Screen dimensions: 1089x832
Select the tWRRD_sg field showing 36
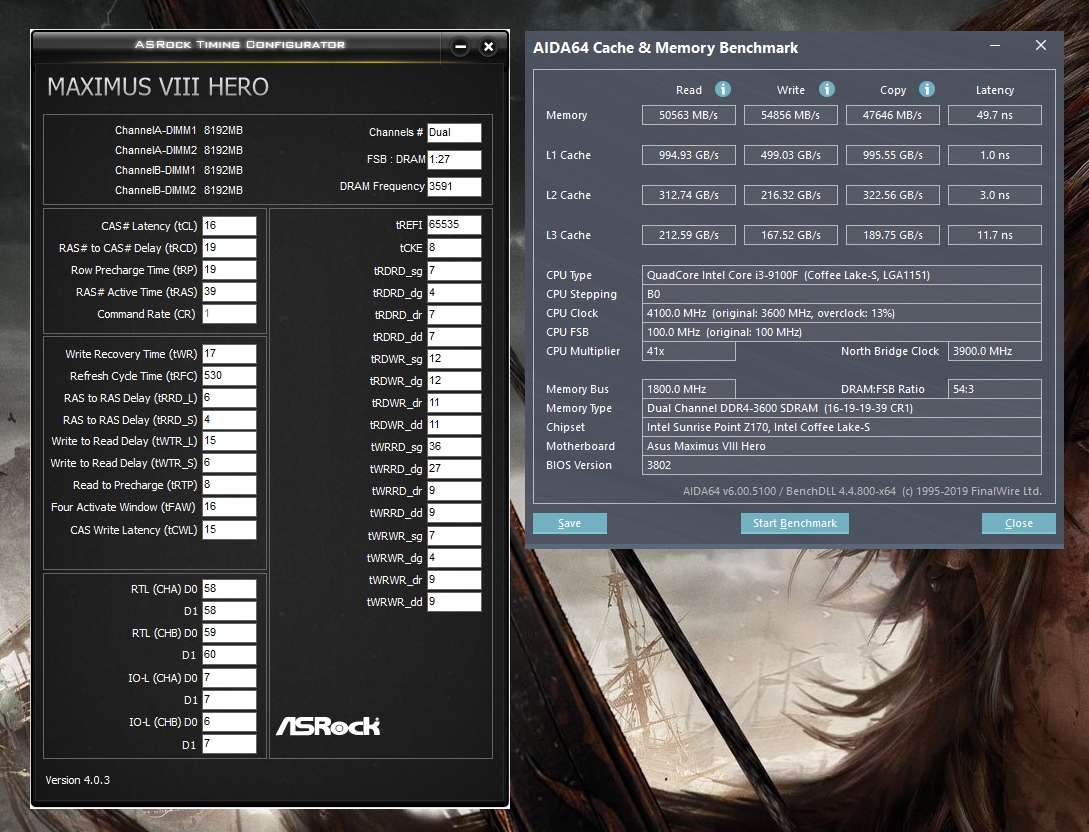(454, 447)
